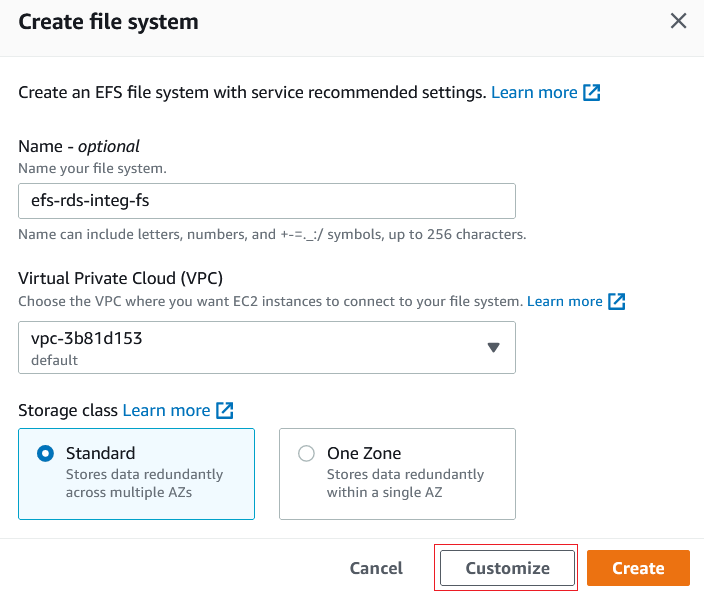Select vpc-3b81d153 text in VPC combo box
Viewport: 704px width, 593px height.
[x=87, y=338]
